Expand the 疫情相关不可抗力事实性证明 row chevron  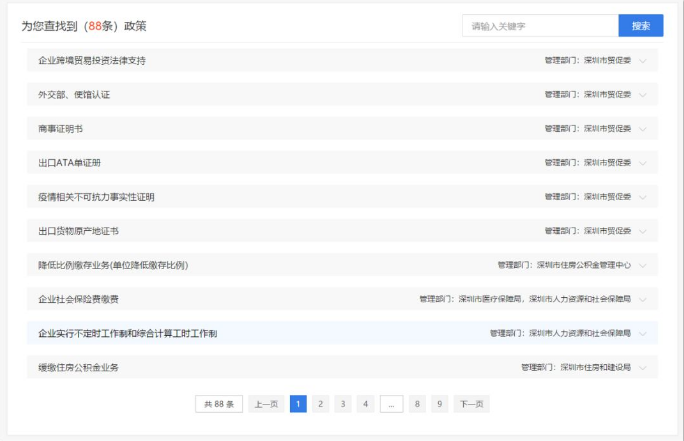[643, 197]
